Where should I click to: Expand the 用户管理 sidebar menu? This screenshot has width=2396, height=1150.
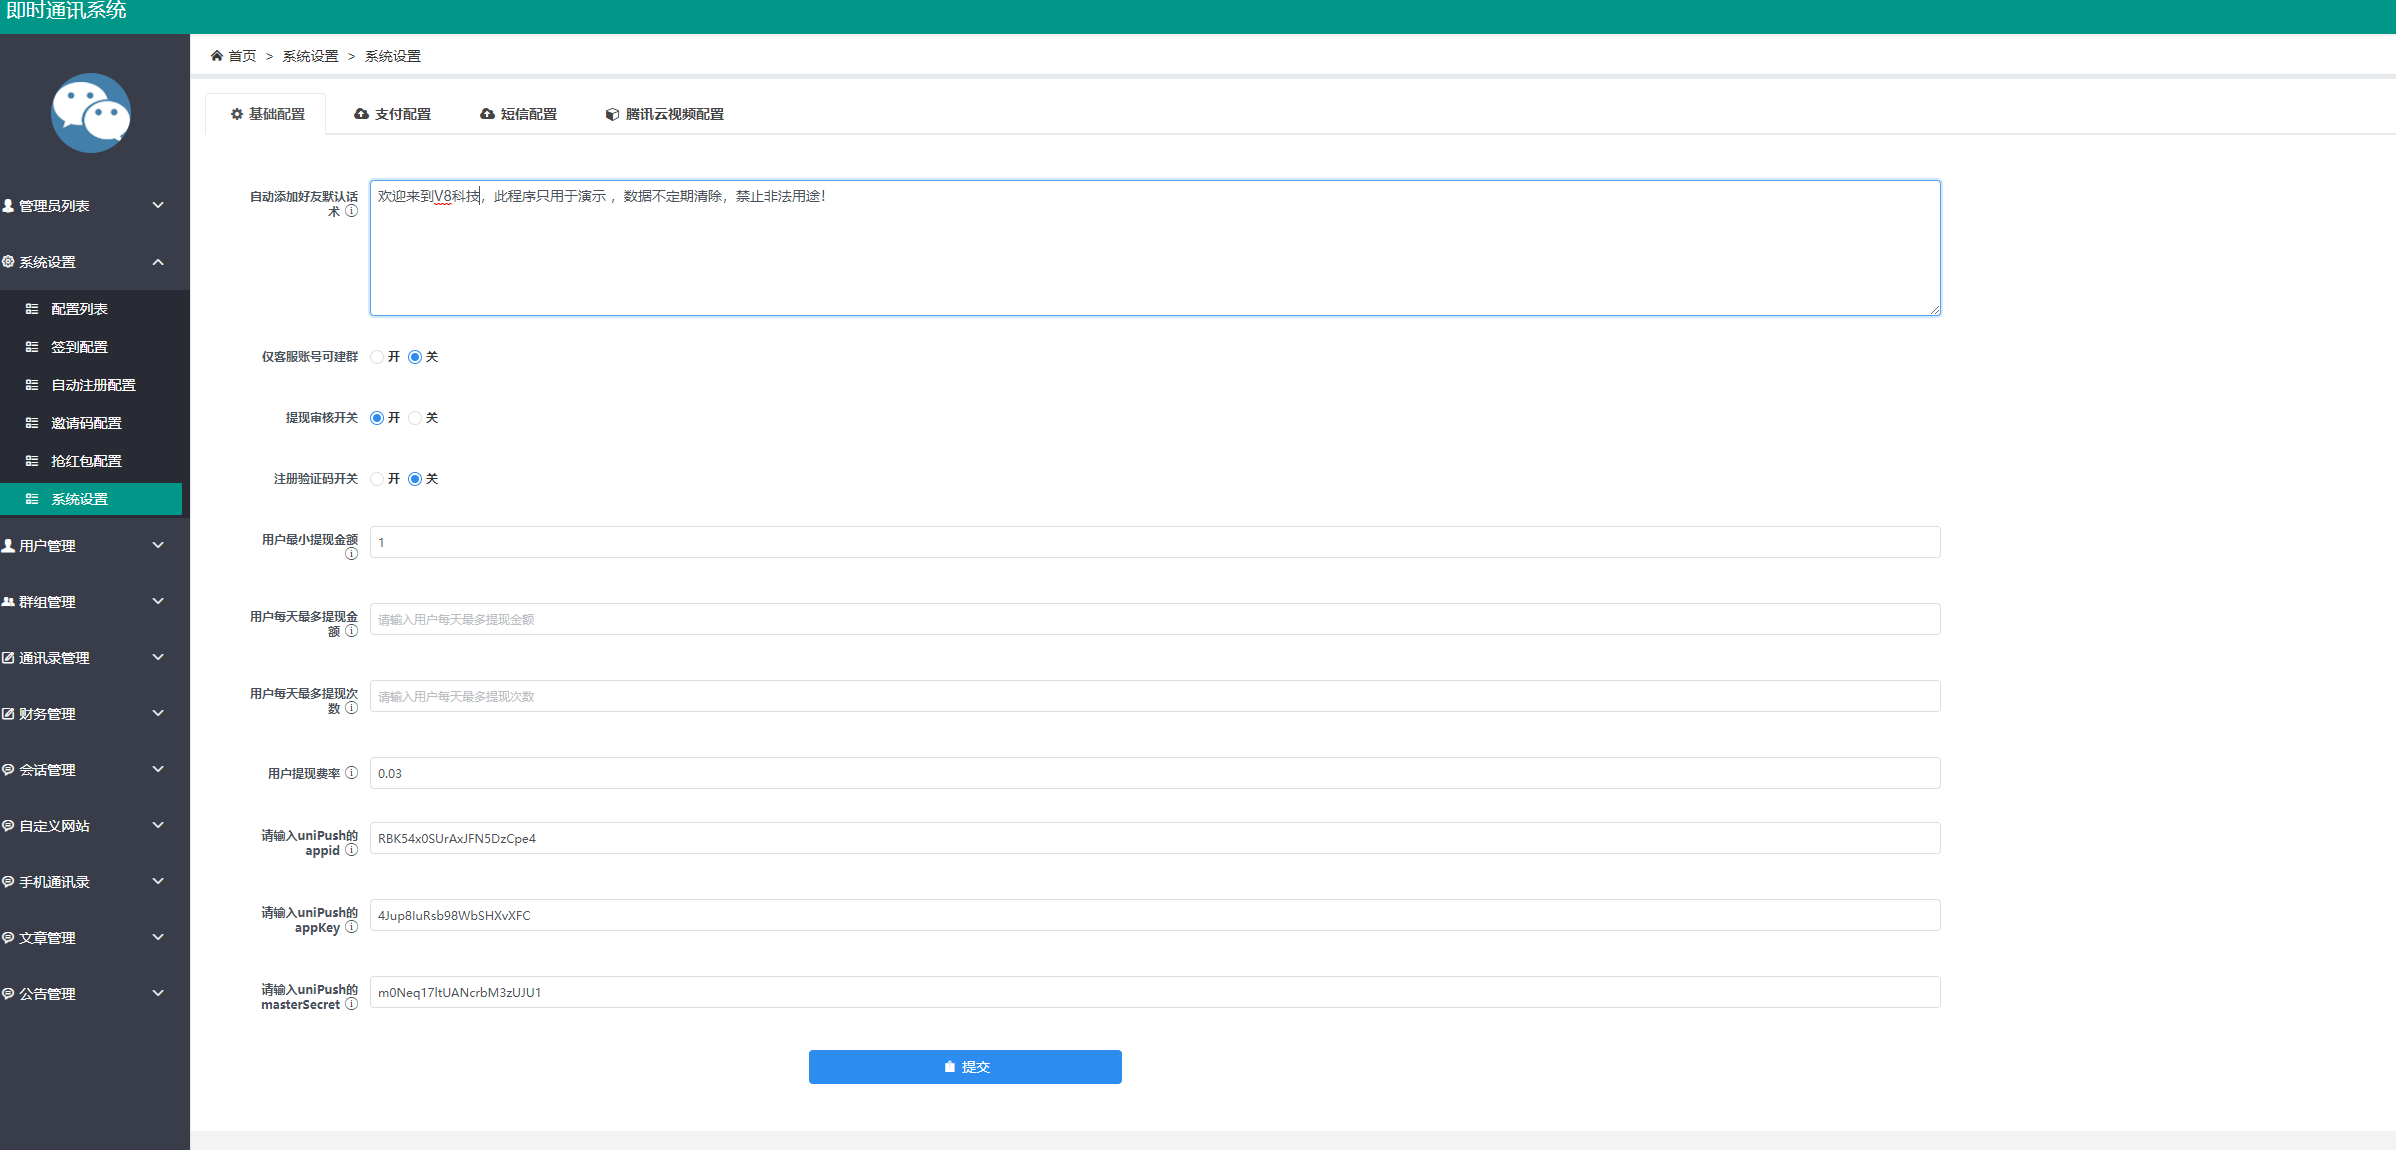[x=90, y=545]
